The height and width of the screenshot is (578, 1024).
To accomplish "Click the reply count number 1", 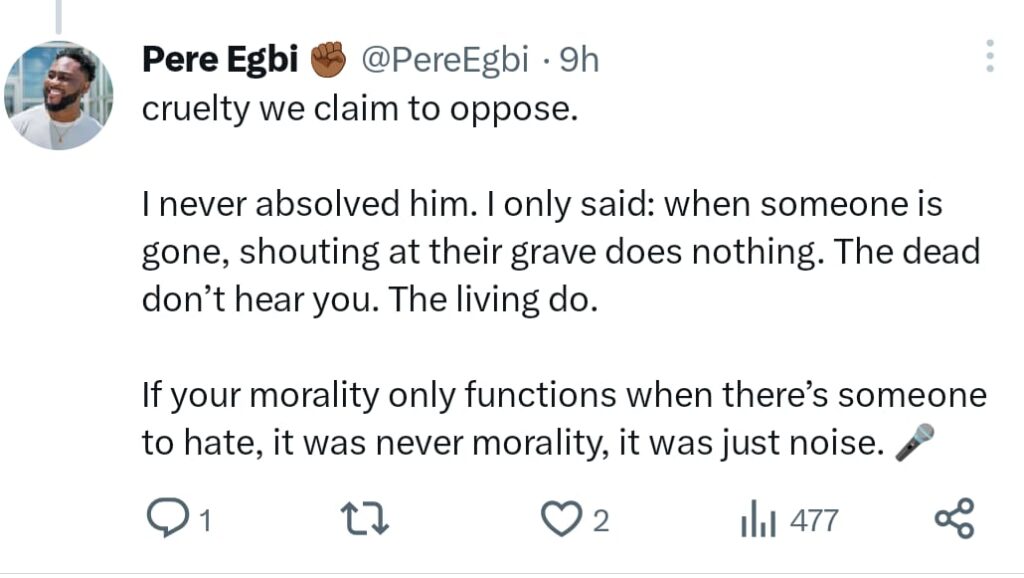I will (x=204, y=521).
